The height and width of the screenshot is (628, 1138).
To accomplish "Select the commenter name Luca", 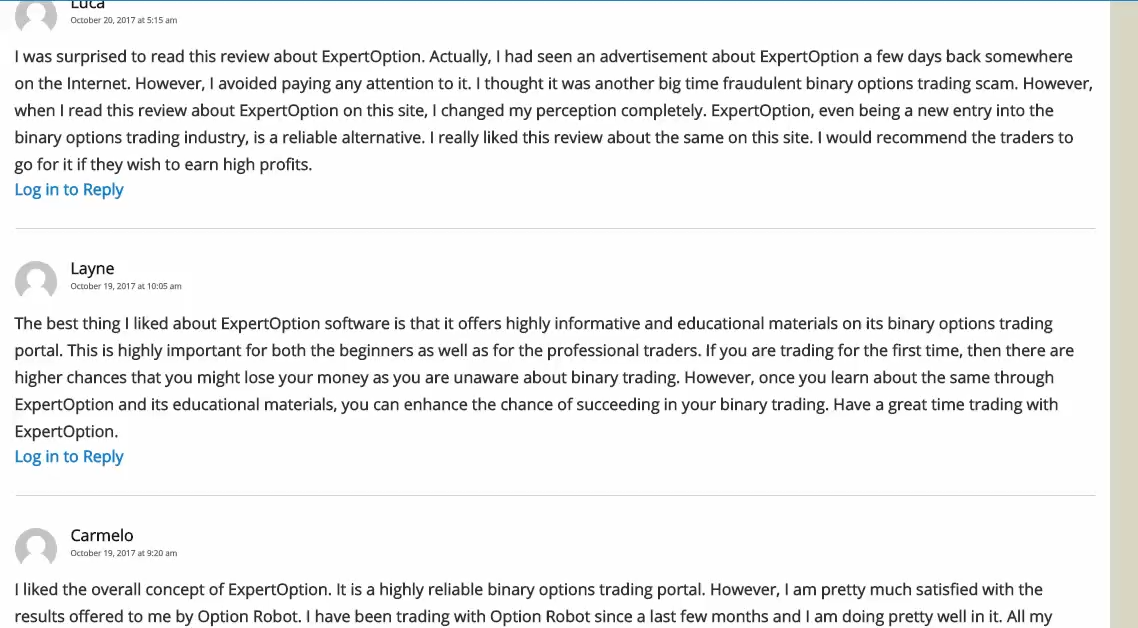I will (x=88, y=4).
